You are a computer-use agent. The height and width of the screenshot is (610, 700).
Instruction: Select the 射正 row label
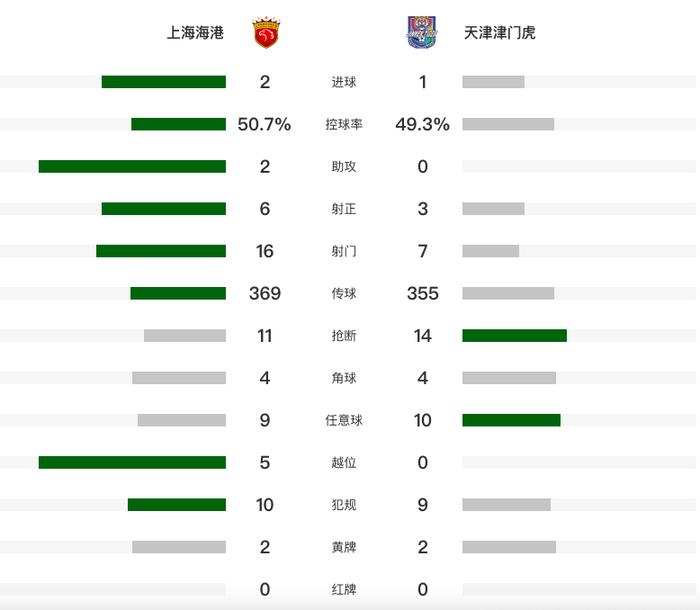[344, 209]
